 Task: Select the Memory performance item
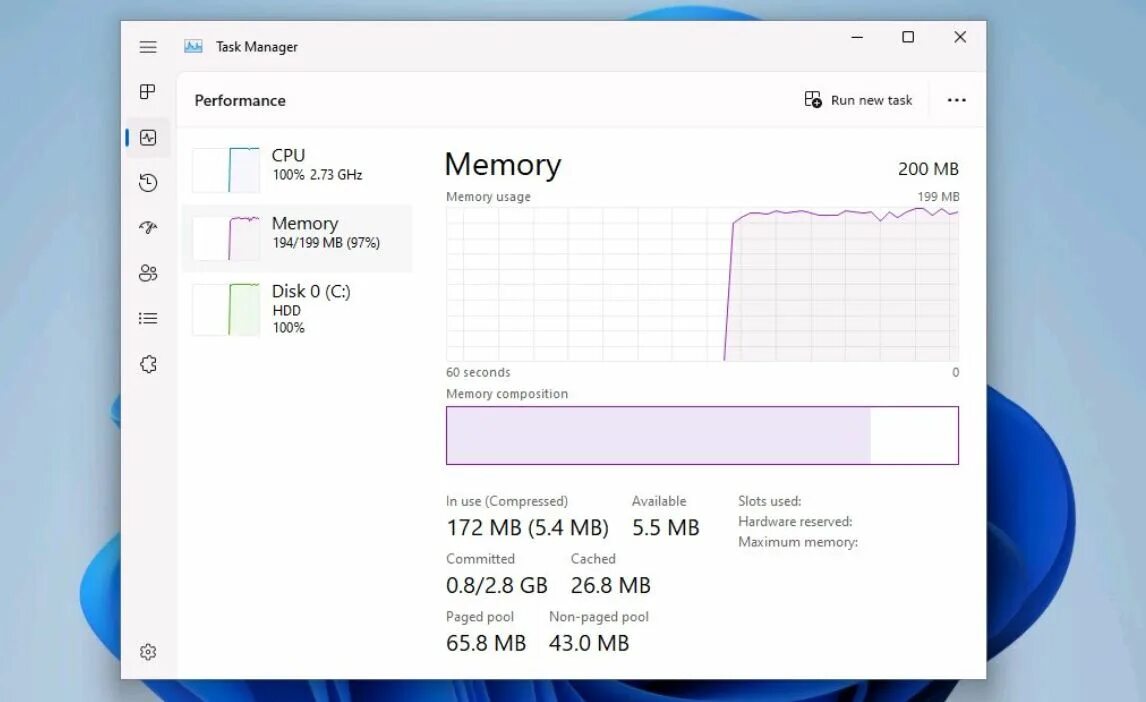pos(297,238)
